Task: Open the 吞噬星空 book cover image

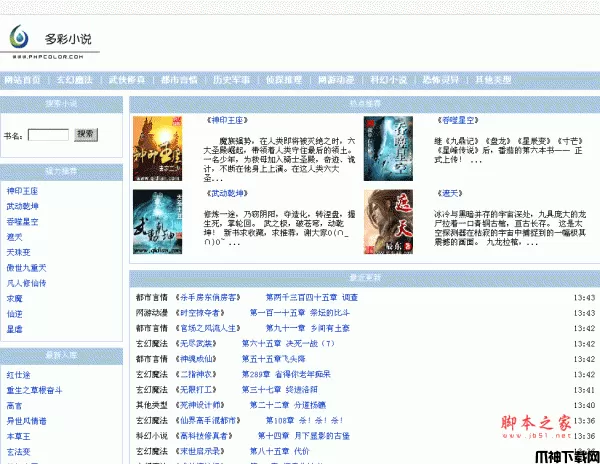Action: [389, 144]
